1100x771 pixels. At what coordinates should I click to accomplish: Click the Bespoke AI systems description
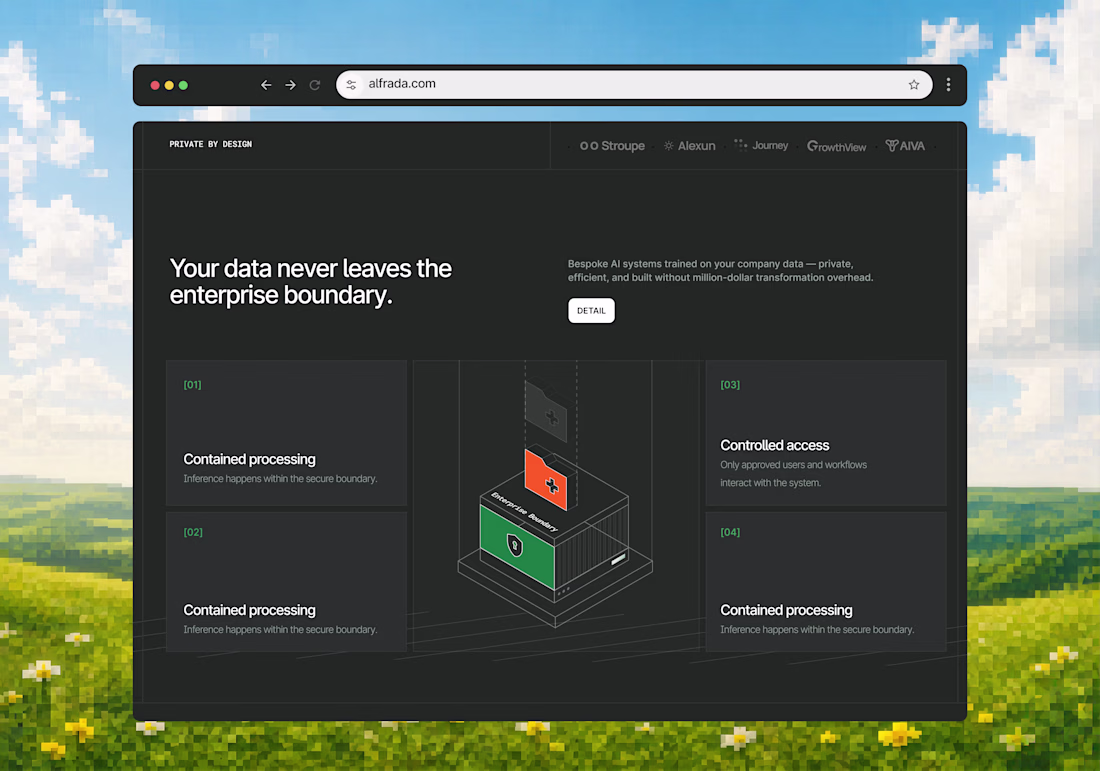coord(720,271)
